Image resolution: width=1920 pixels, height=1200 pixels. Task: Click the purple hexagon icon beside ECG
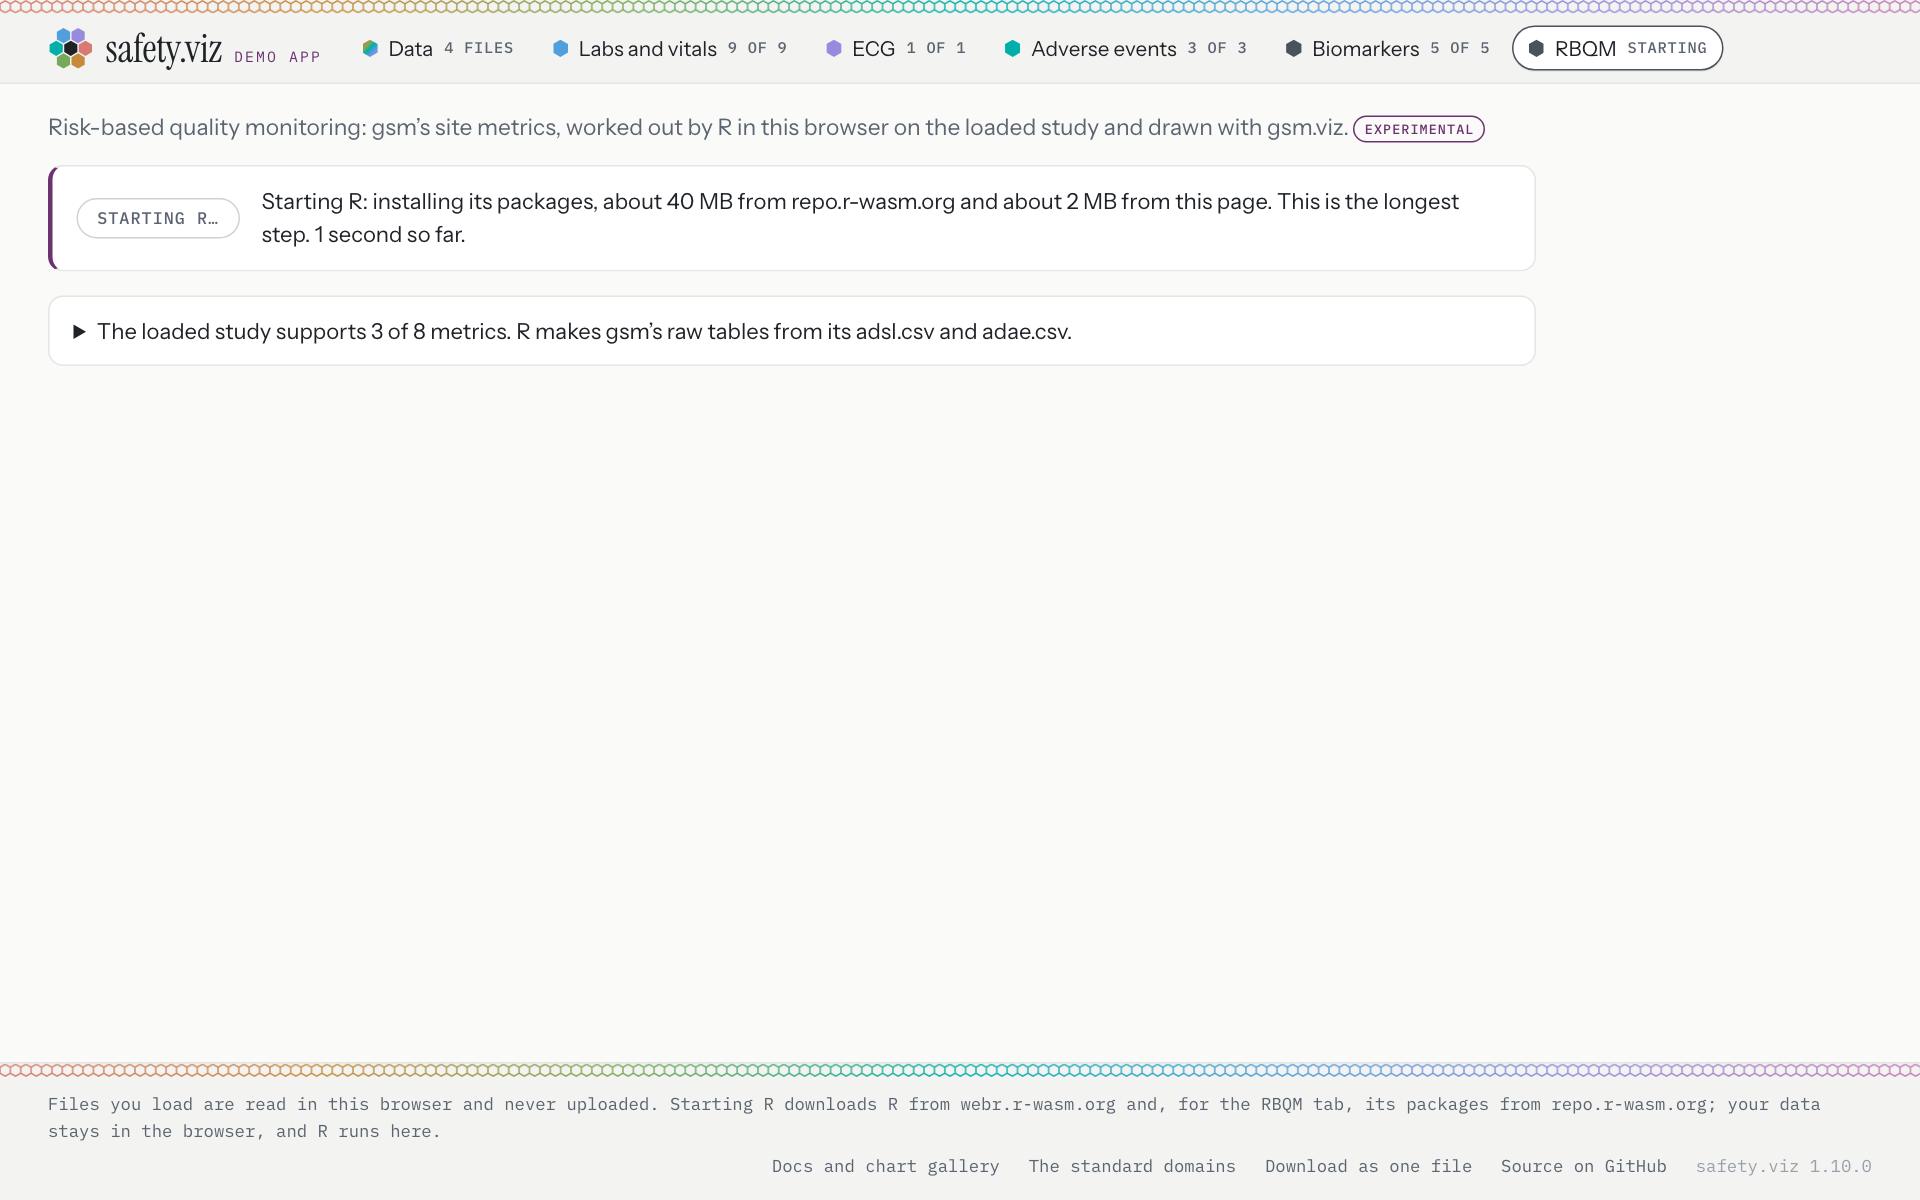[x=834, y=48]
